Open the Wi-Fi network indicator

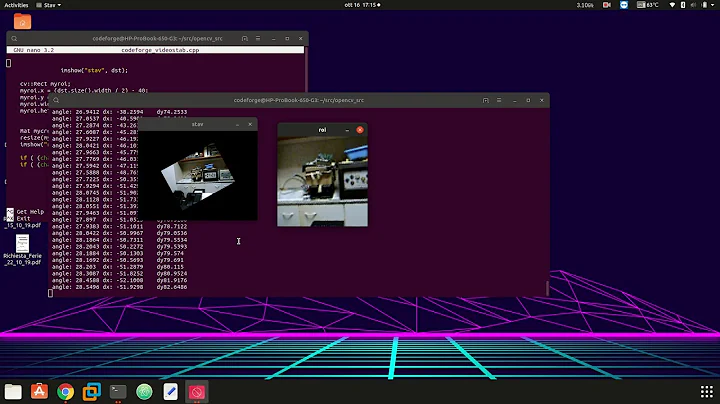(672, 5)
